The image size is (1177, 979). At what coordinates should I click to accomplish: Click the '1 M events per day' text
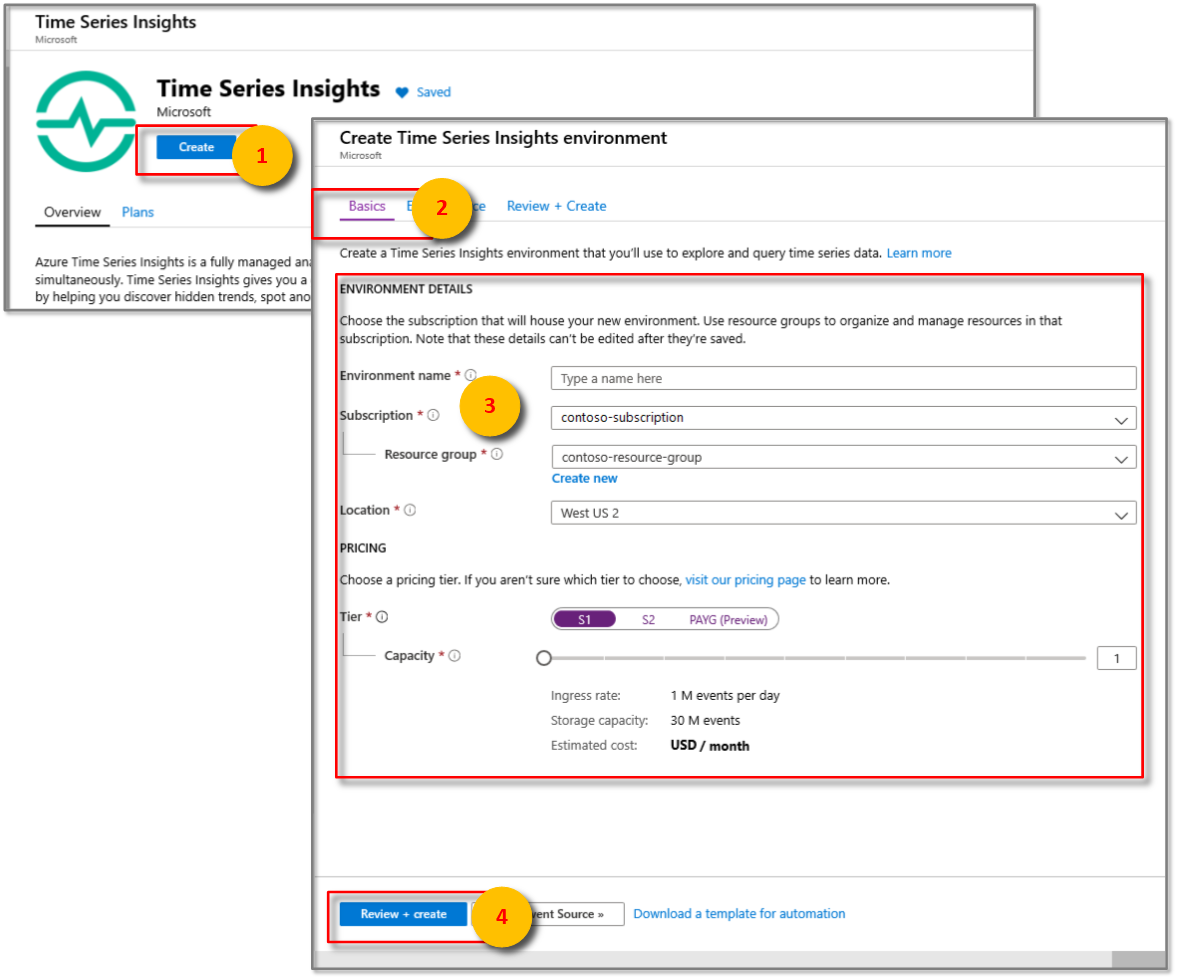[725, 696]
